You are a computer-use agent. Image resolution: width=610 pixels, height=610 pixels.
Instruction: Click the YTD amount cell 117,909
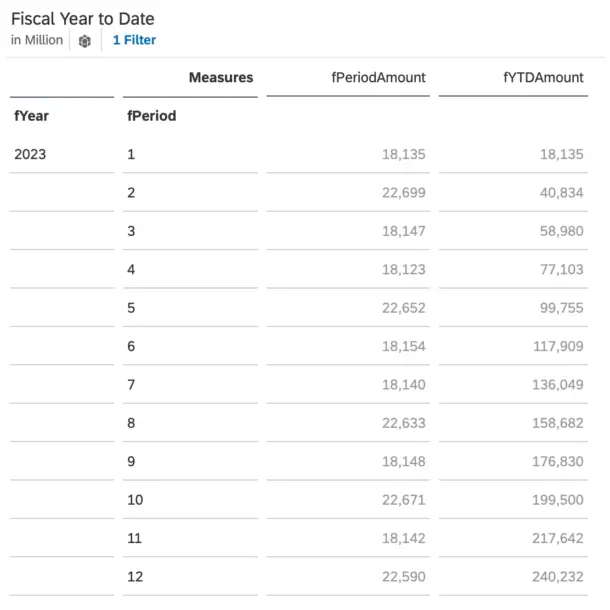coord(558,346)
